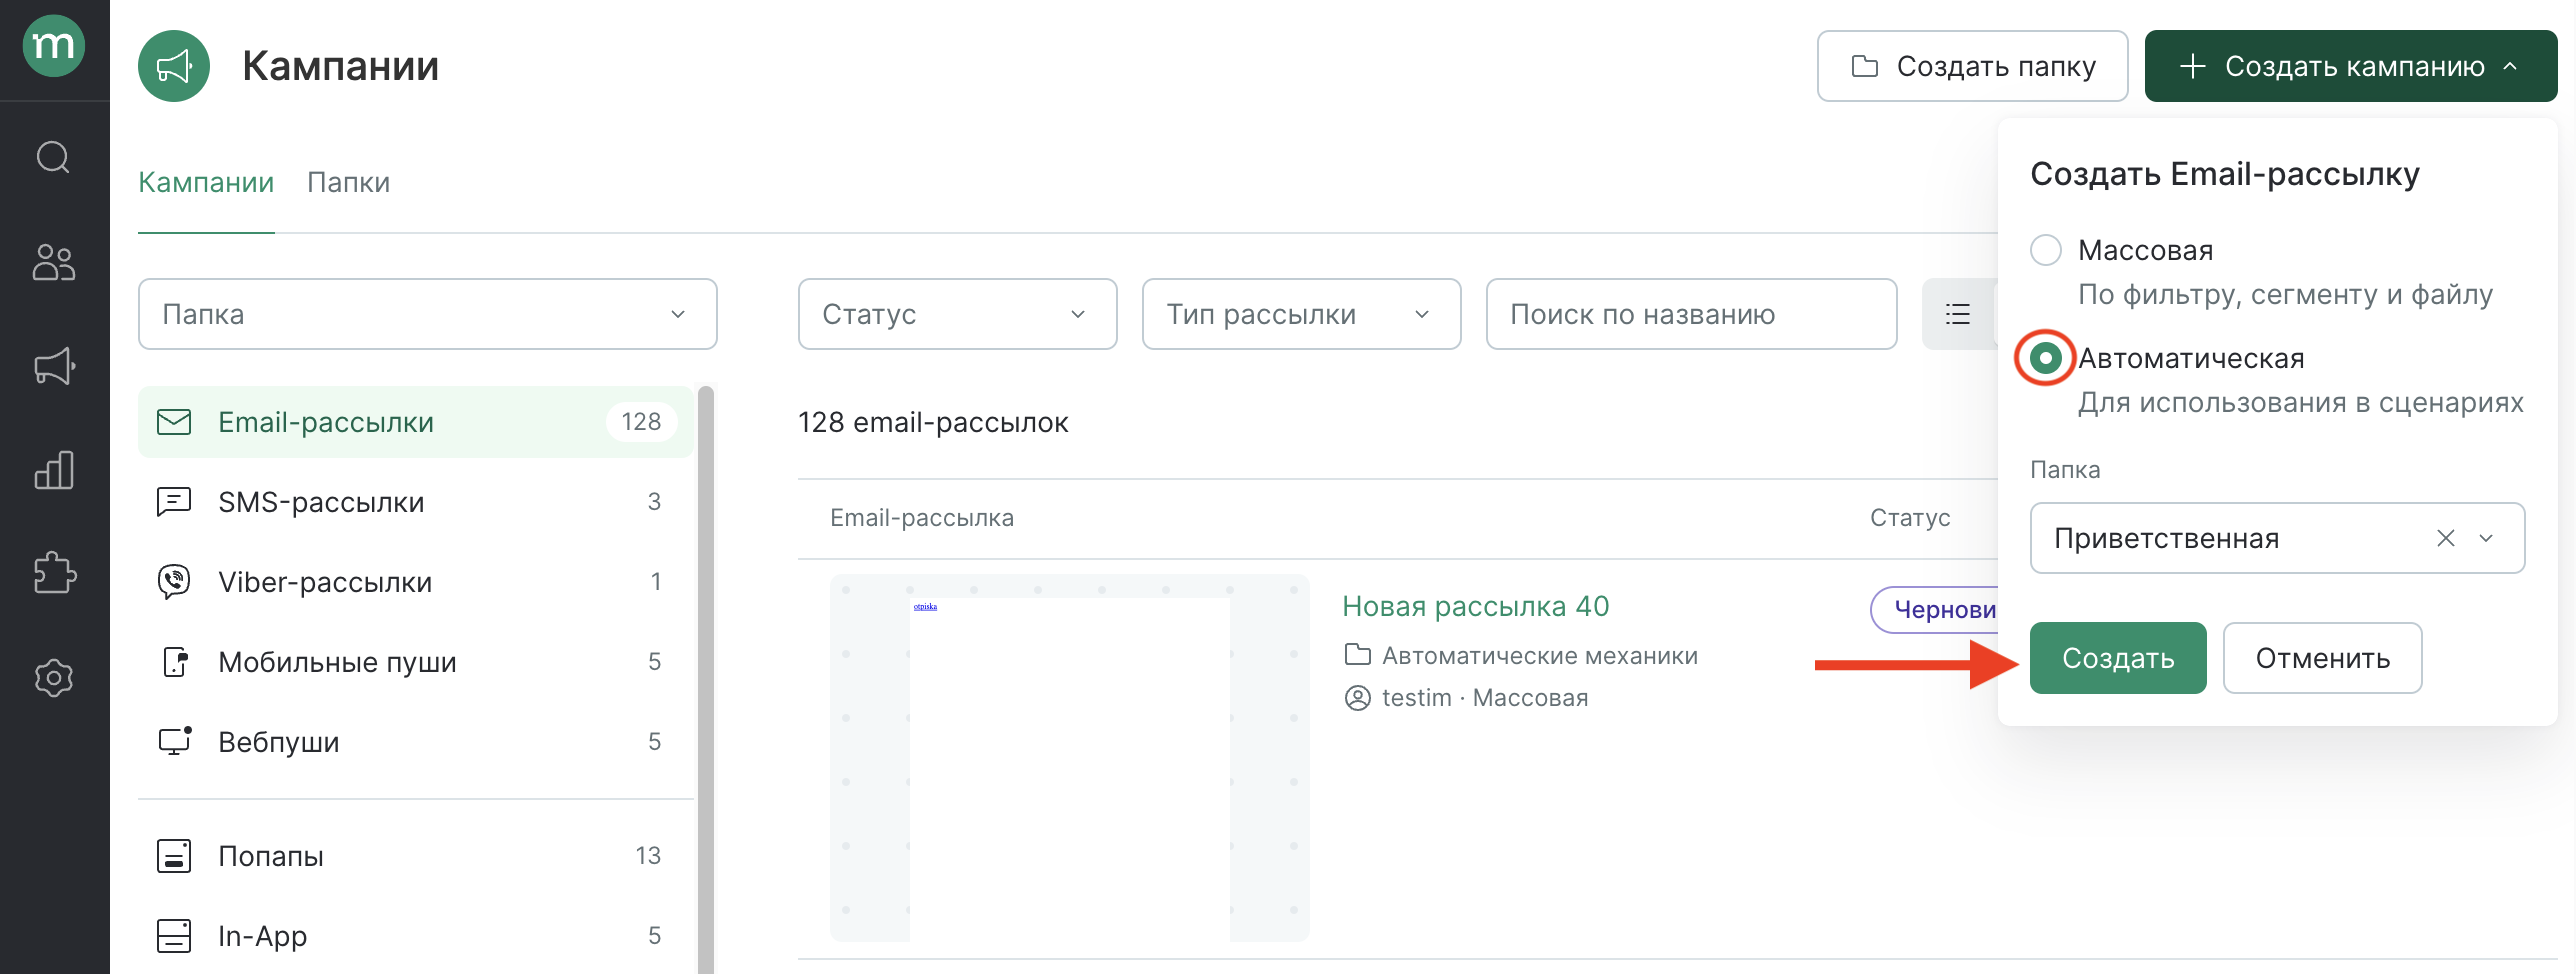The width and height of the screenshot is (2576, 974).
Task: Select Viber-рассылки in the channel list
Action: pos(416,582)
